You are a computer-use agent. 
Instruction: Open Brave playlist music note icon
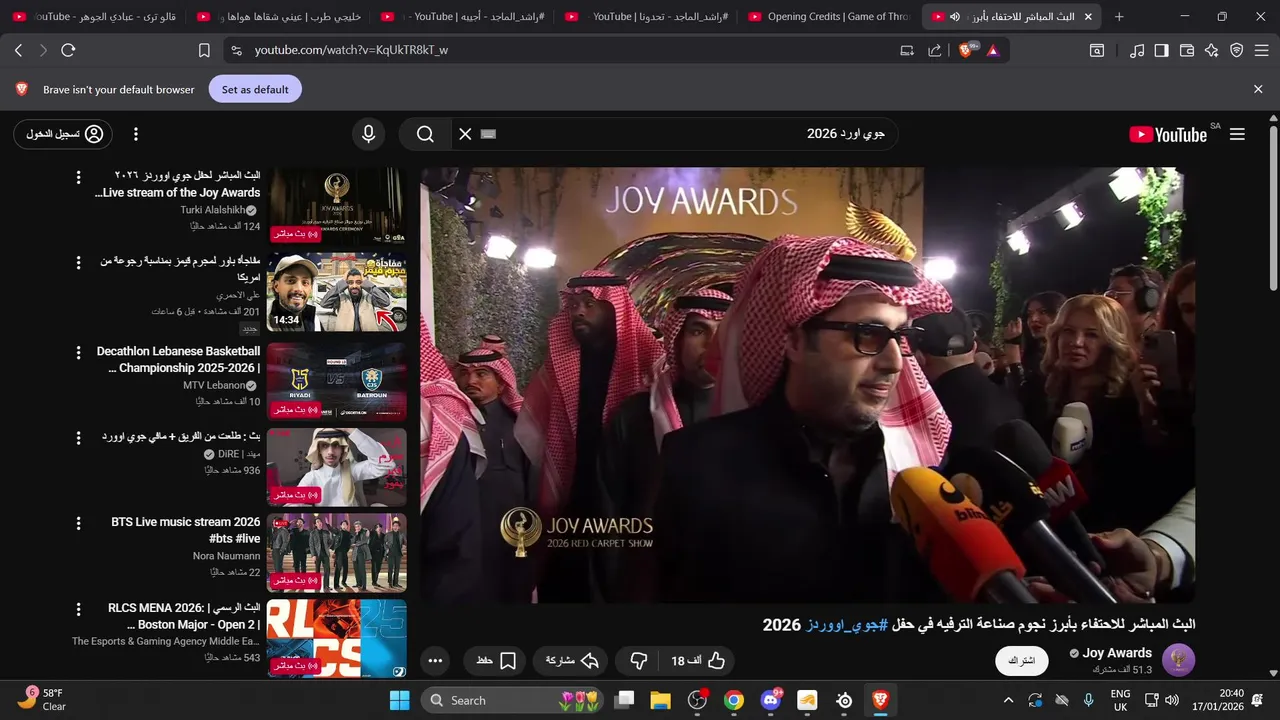point(1136,50)
